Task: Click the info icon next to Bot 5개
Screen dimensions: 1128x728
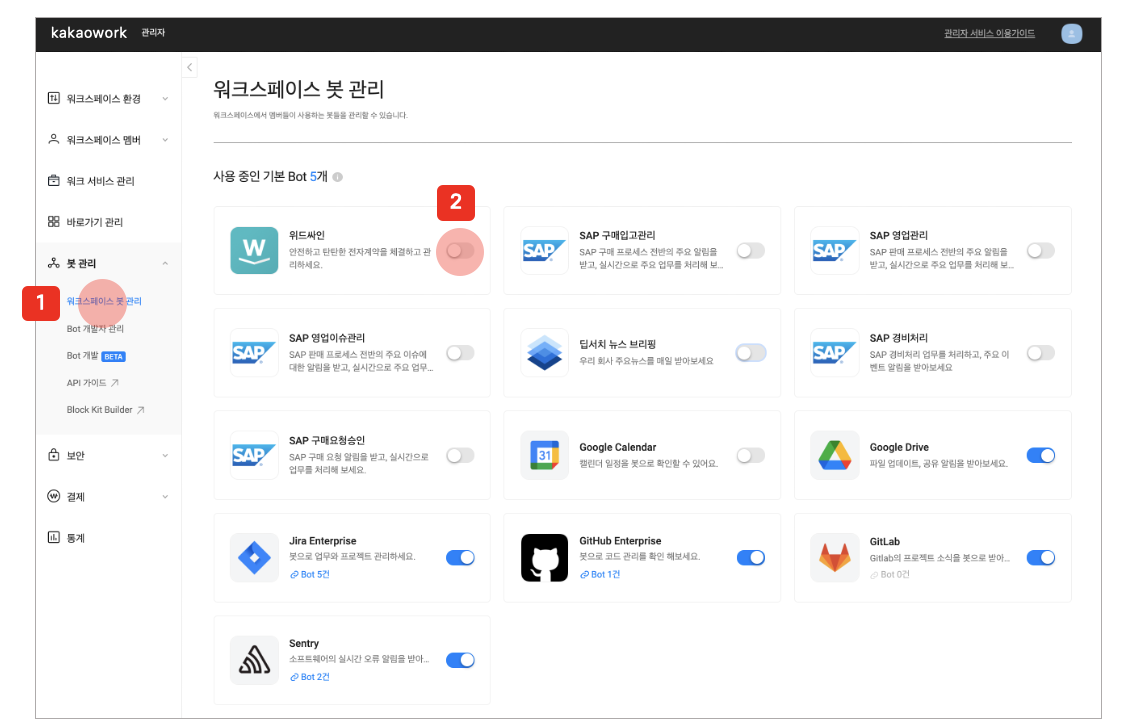Action: pos(337,177)
